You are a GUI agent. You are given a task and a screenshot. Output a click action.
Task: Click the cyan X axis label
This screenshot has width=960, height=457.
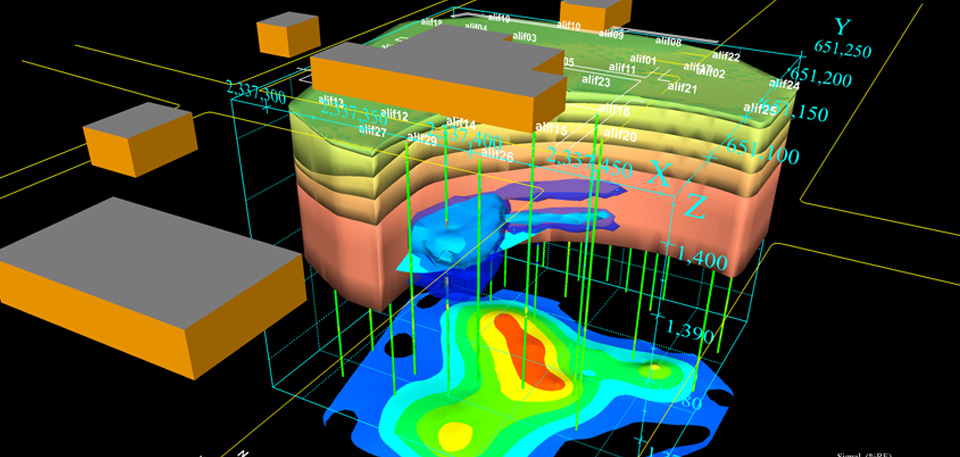(x=661, y=174)
